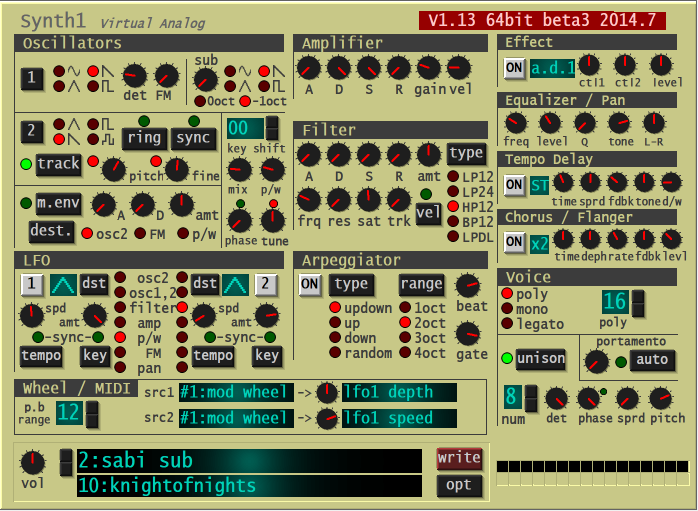The width and height of the screenshot is (698, 511).
Task: Open the opt options button
Action: coord(459,485)
